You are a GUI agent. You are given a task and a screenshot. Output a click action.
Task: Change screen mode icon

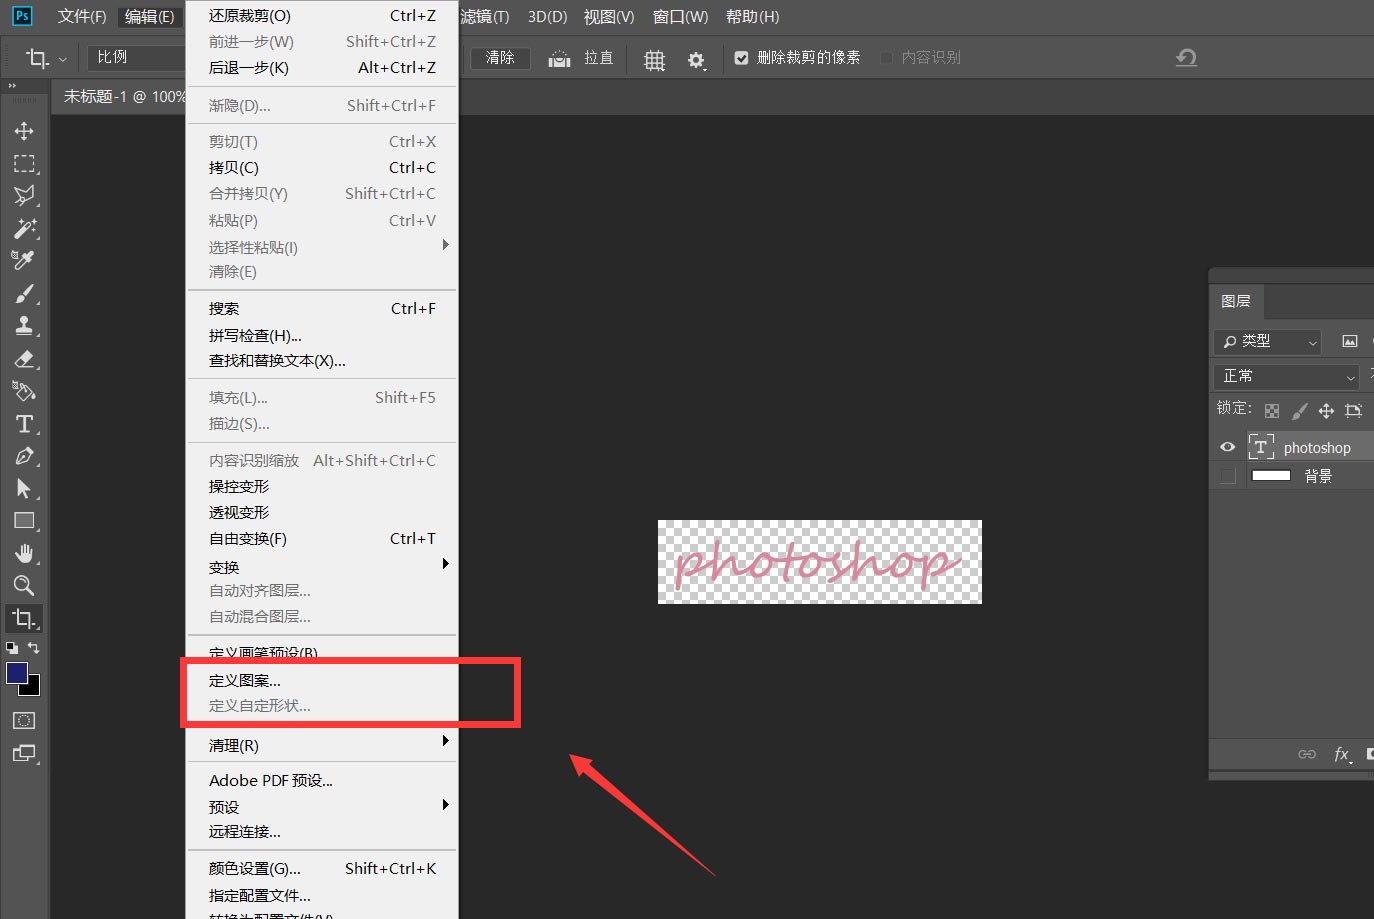pos(24,753)
